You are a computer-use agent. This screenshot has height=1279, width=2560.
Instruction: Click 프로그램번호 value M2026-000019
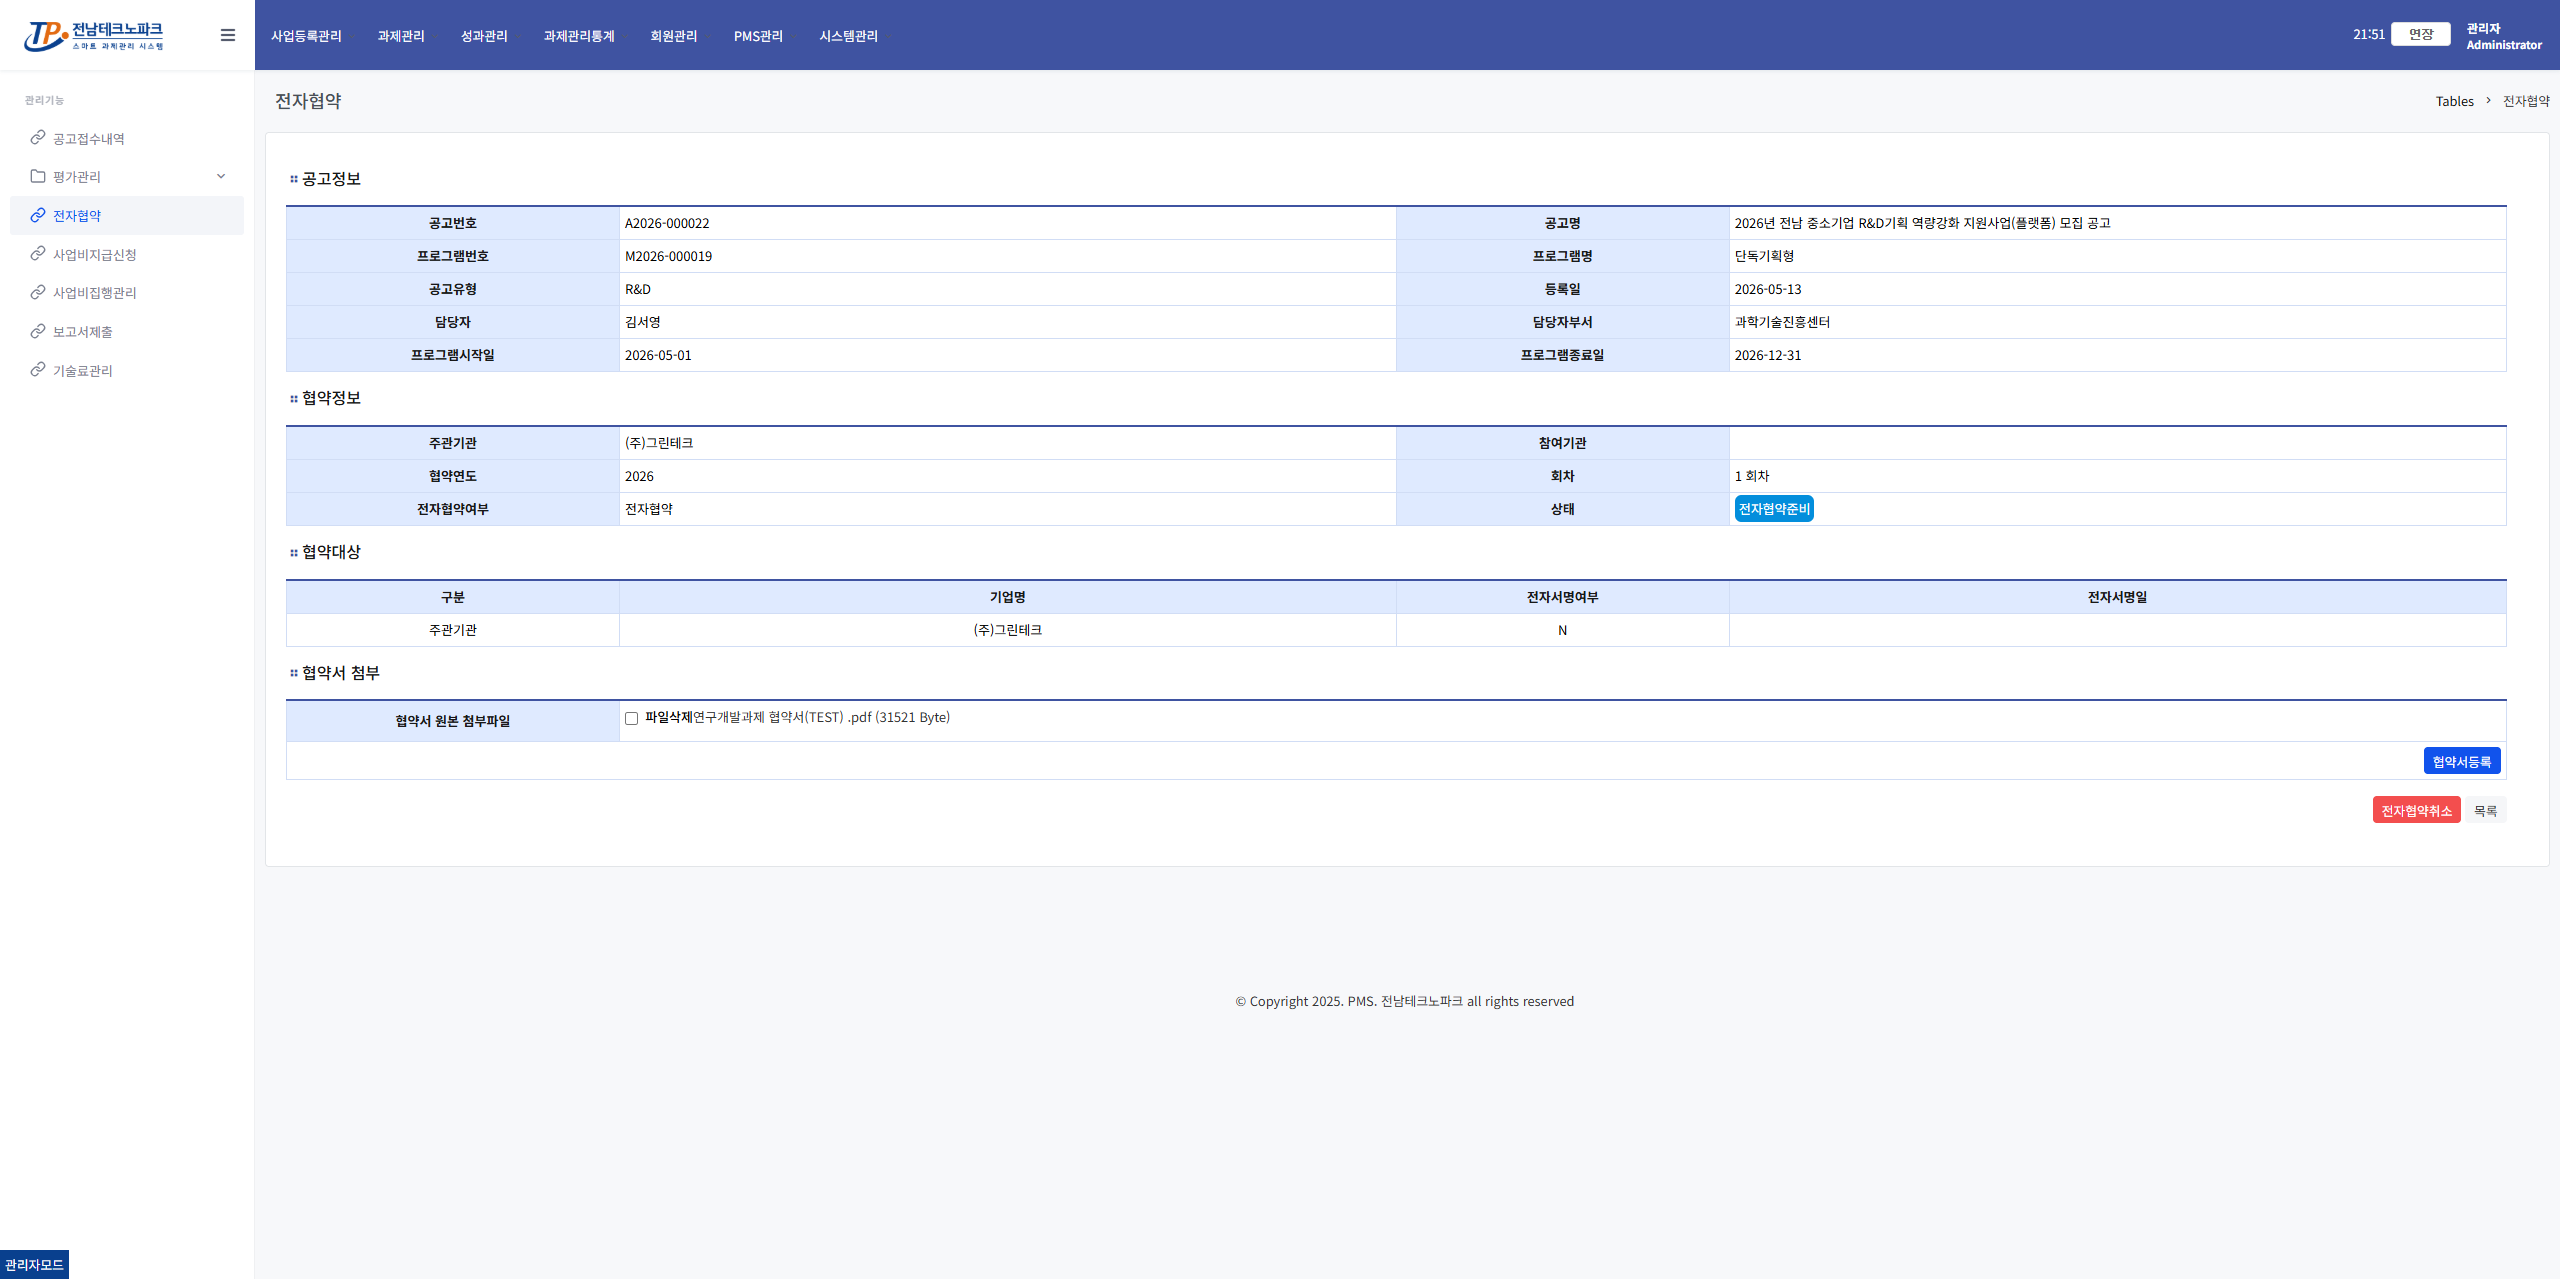click(668, 256)
